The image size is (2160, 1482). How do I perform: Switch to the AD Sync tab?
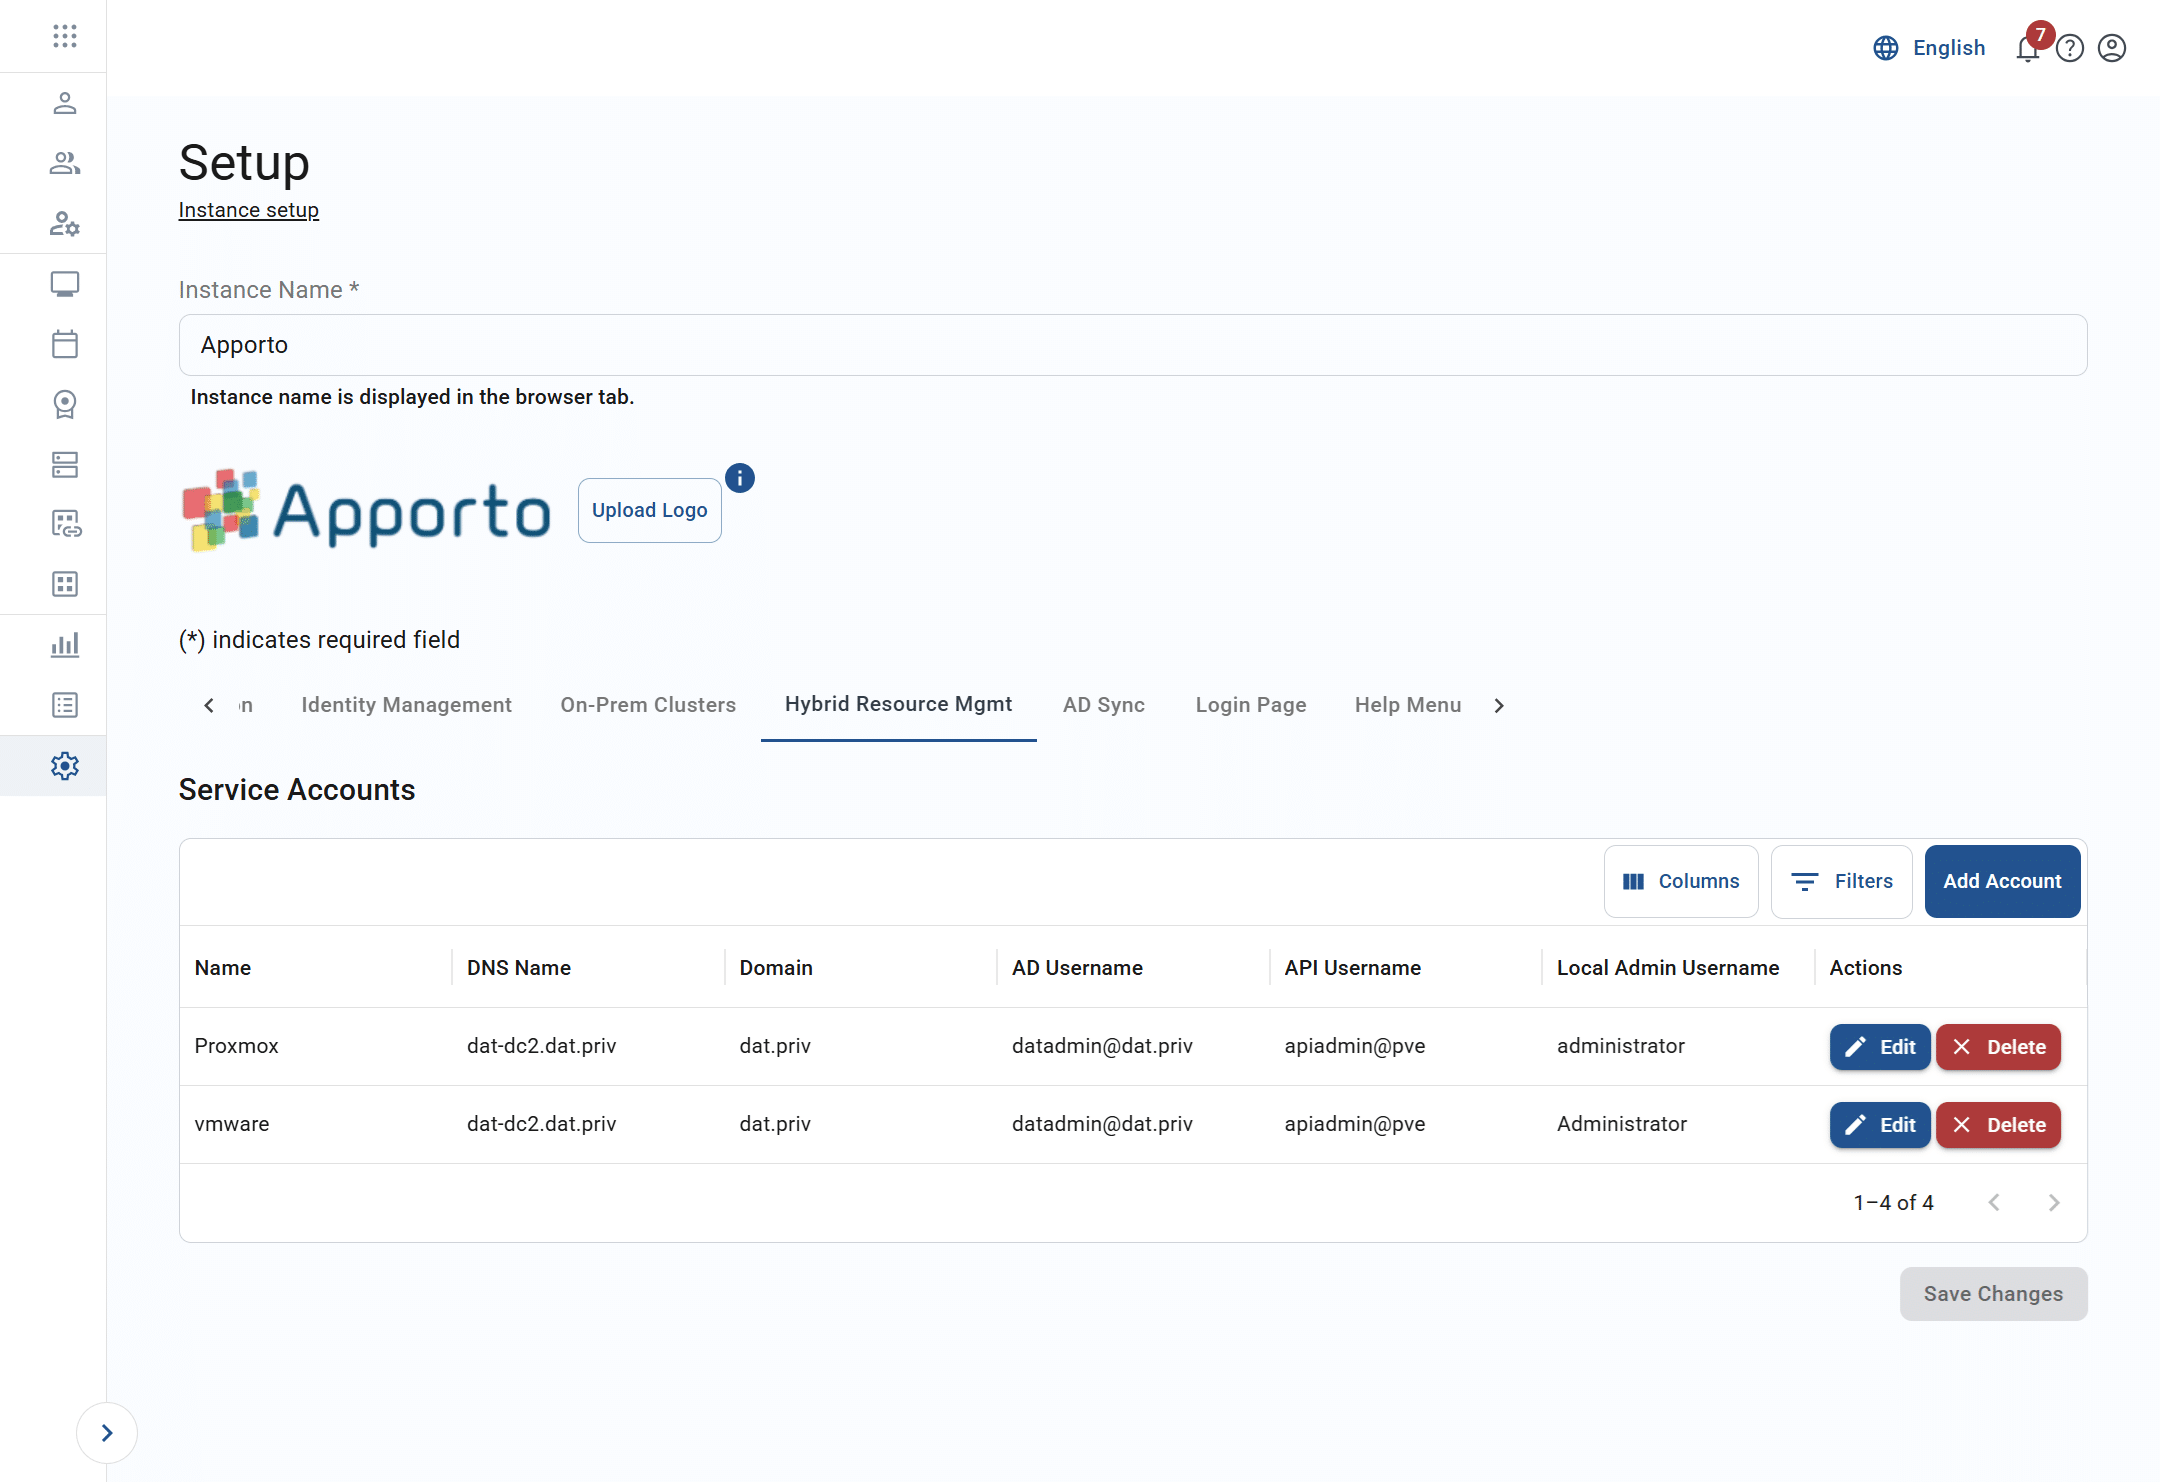pyautogui.click(x=1103, y=705)
